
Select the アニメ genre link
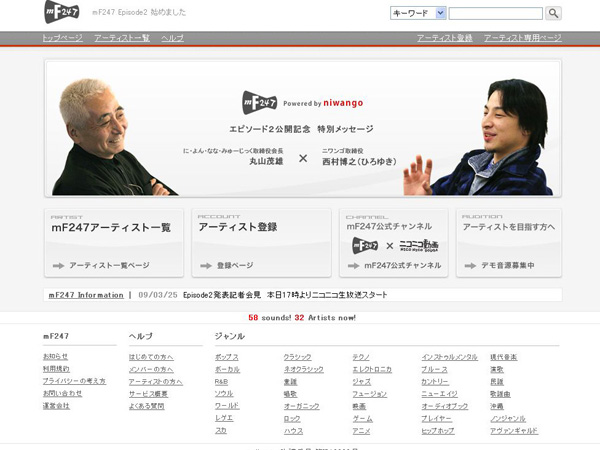pos(361,431)
